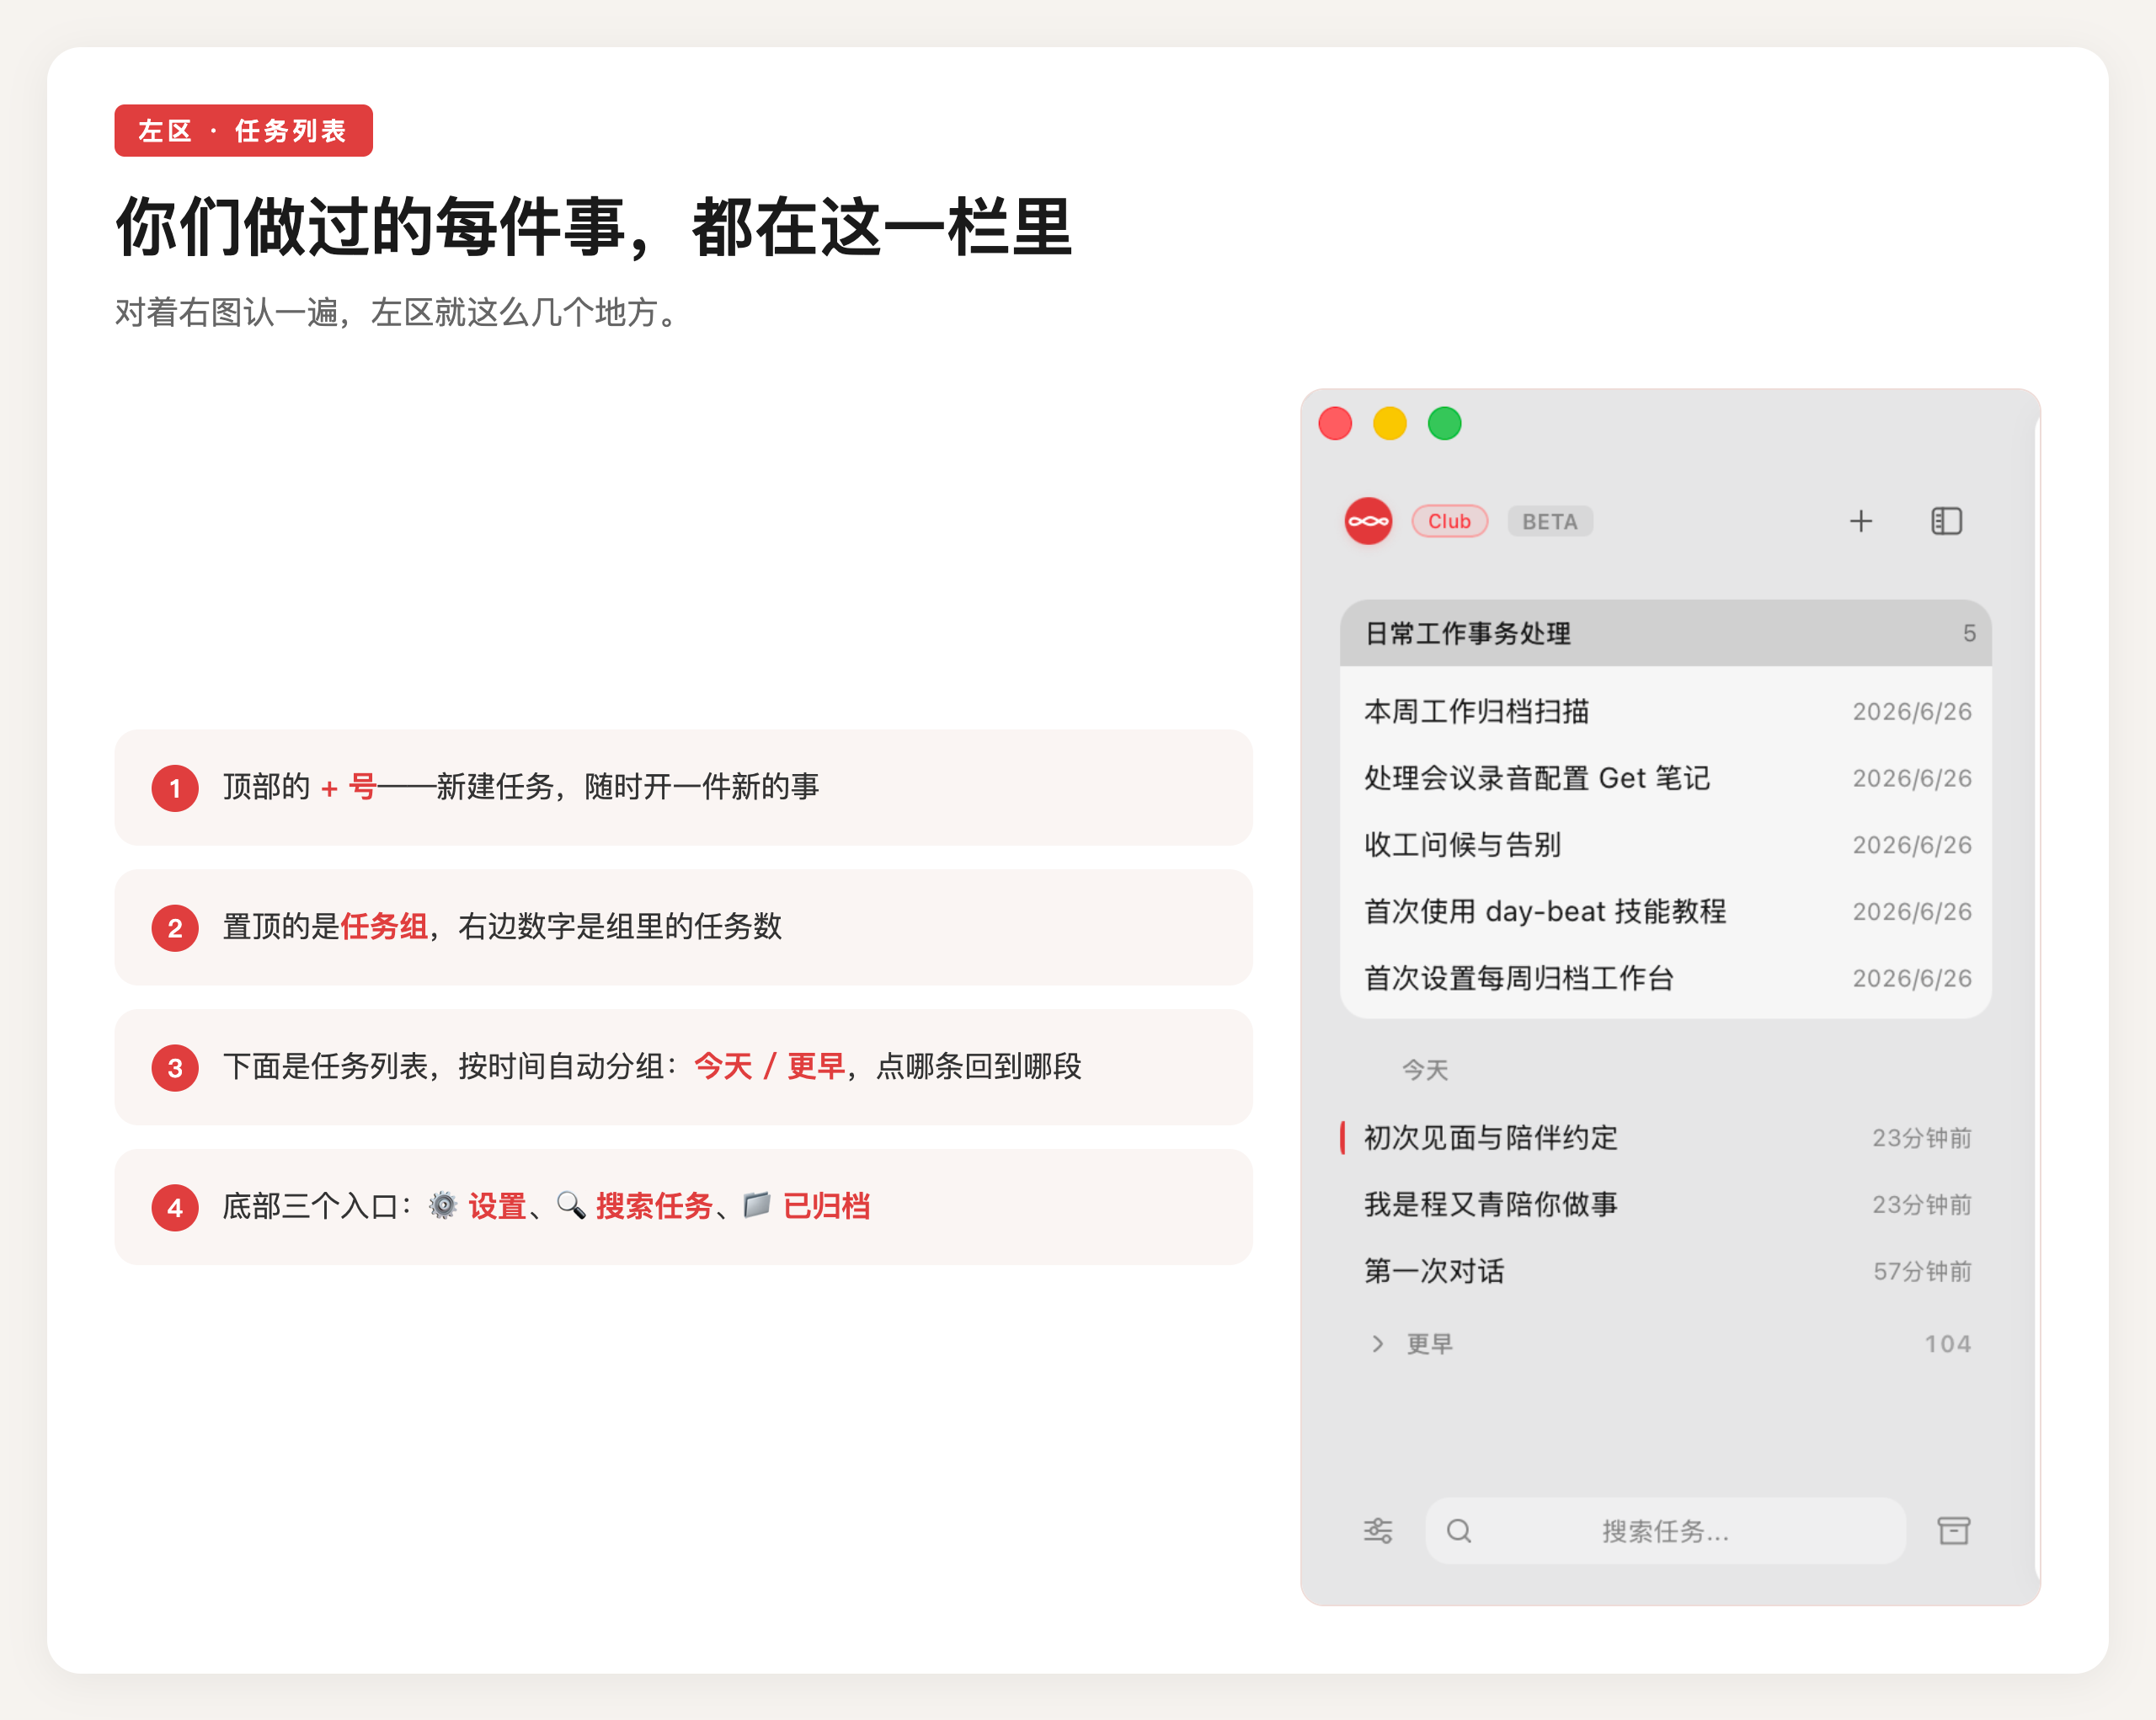Open task 首次使用 day-beat 技能教程
Image resolution: width=2156 pixels, height=1720 pixels.
pos(1665,911)
